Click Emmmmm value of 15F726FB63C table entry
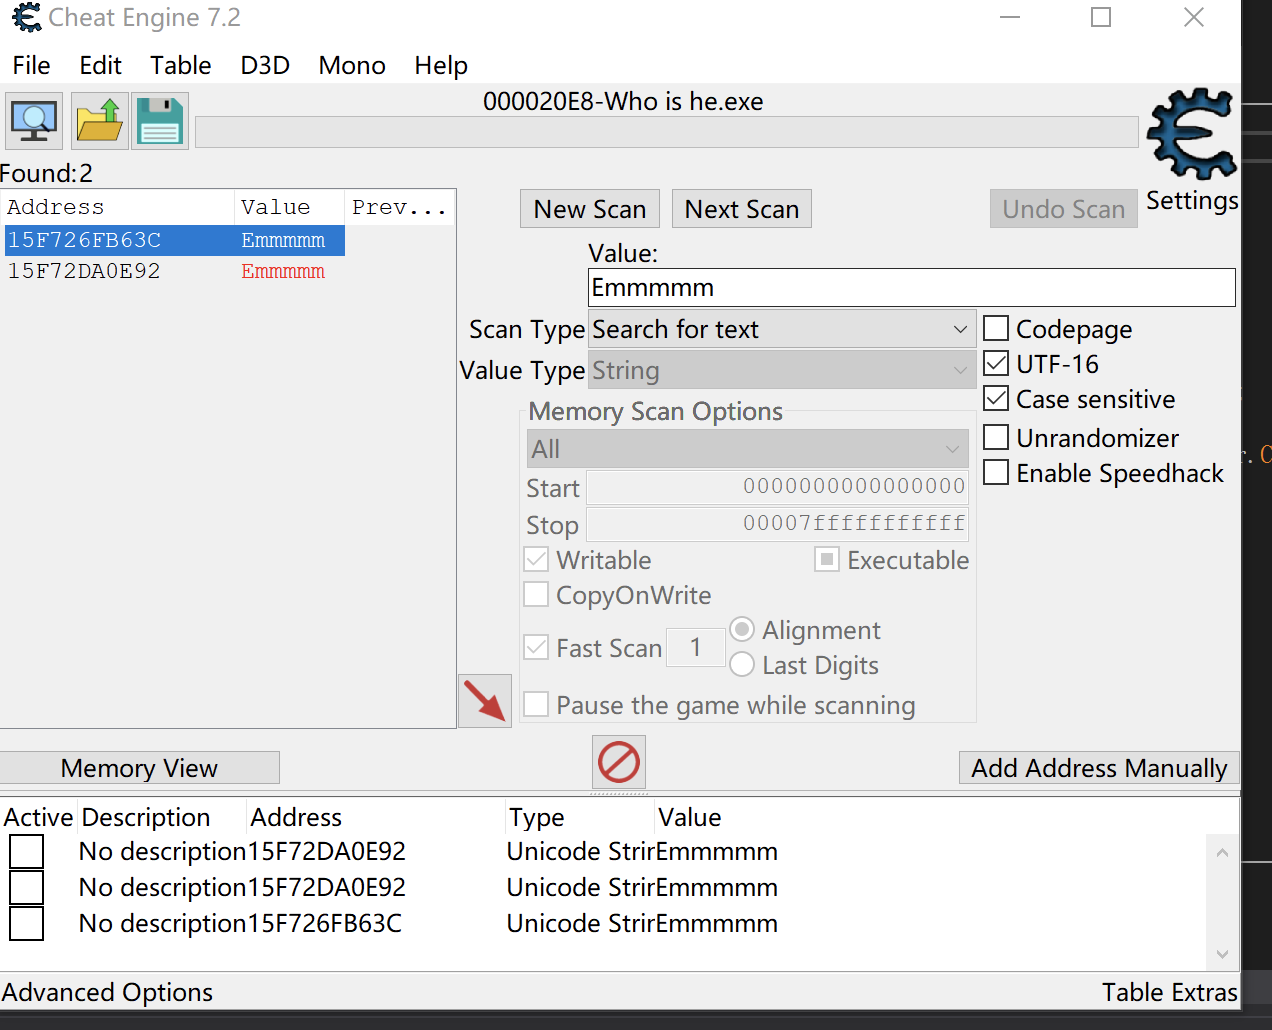Screen dimensions: 1272x1030 click(717, 923)
